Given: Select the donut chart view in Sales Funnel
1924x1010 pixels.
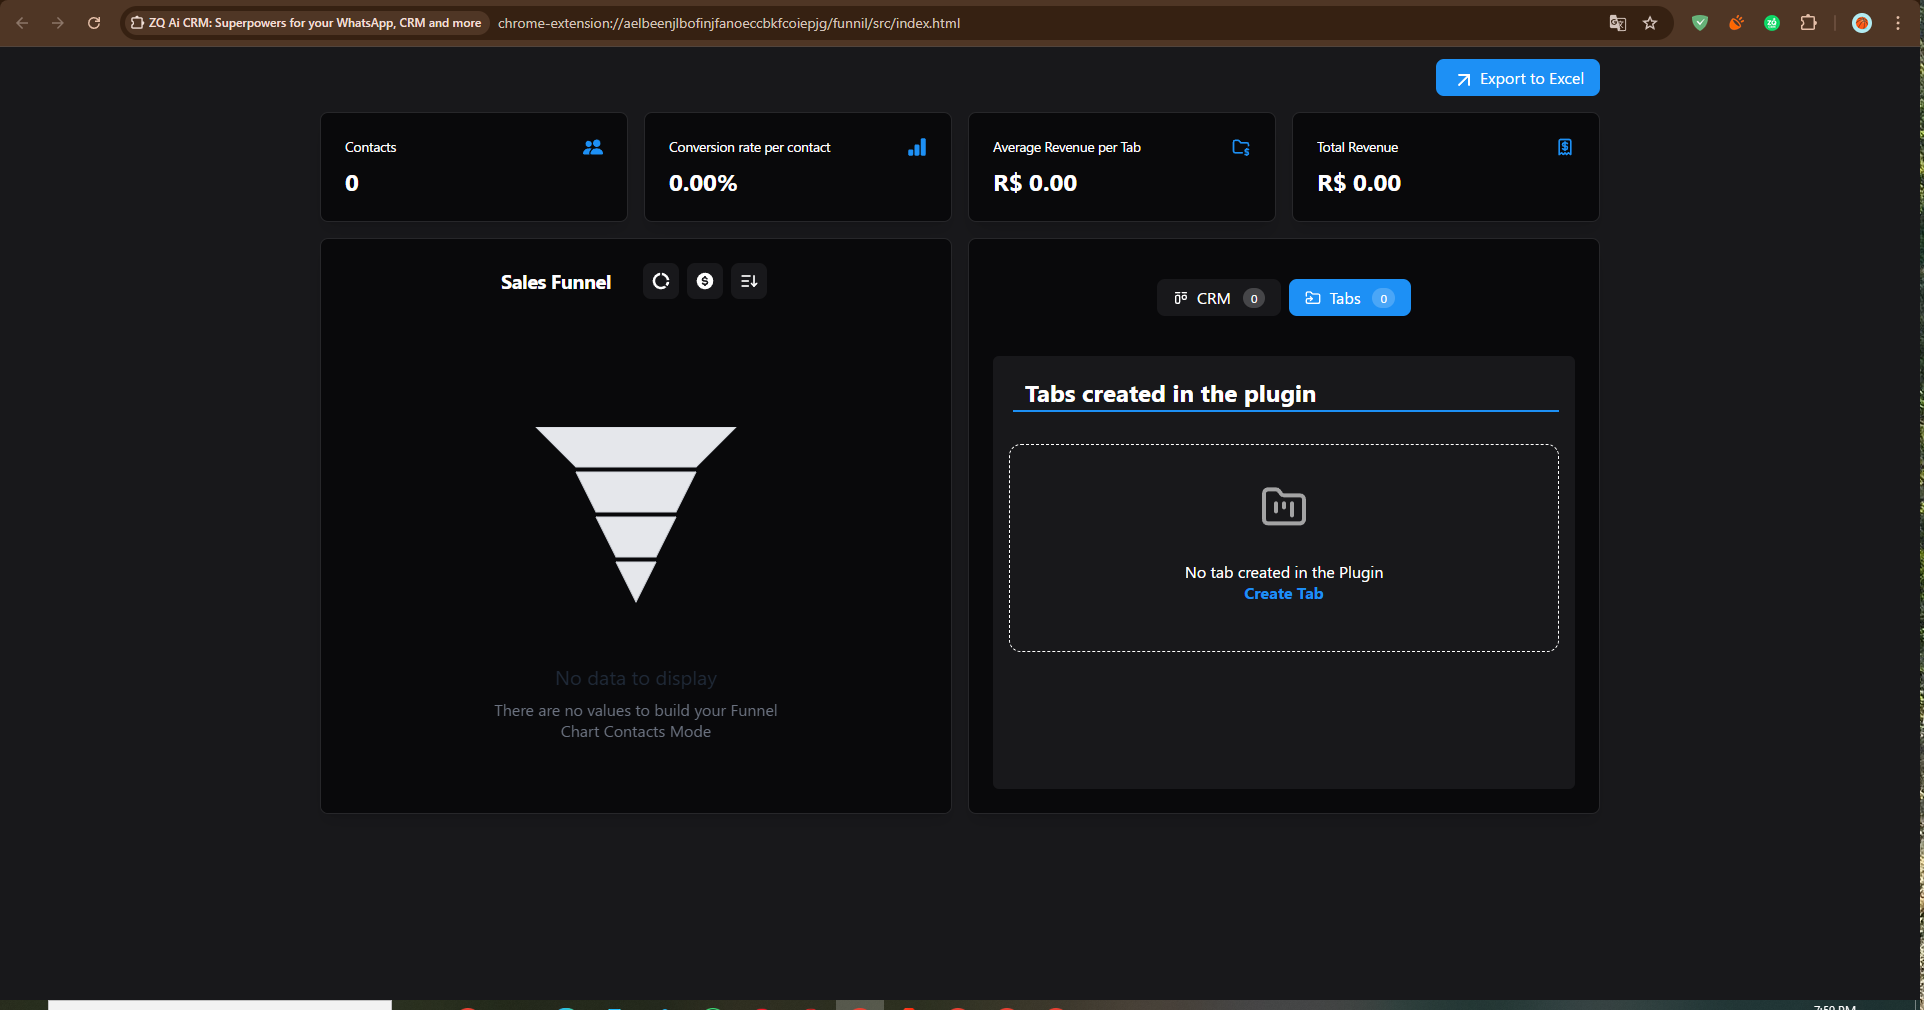Looking at the screenshot, I should [x=660, y=281].
